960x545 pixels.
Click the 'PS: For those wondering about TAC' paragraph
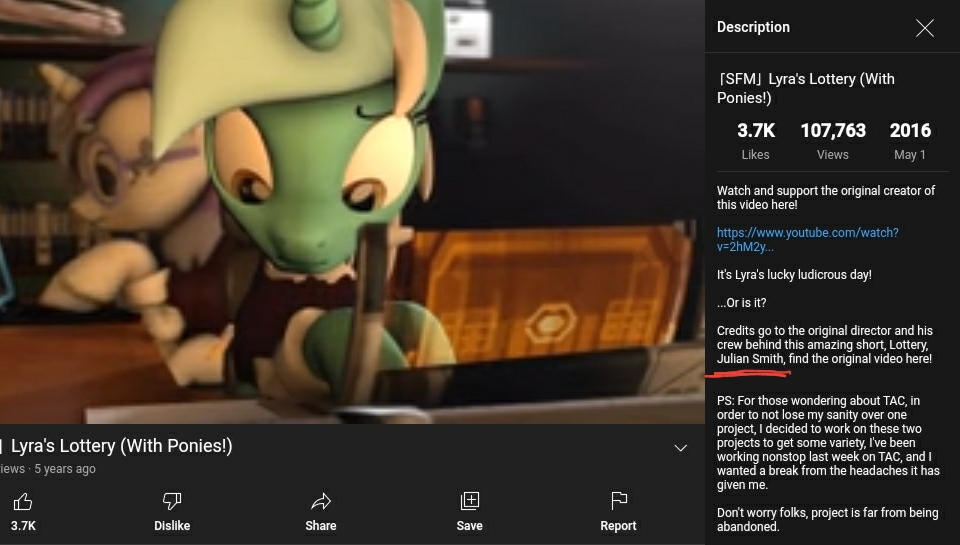pyautogui.click(x=828, y=443)
